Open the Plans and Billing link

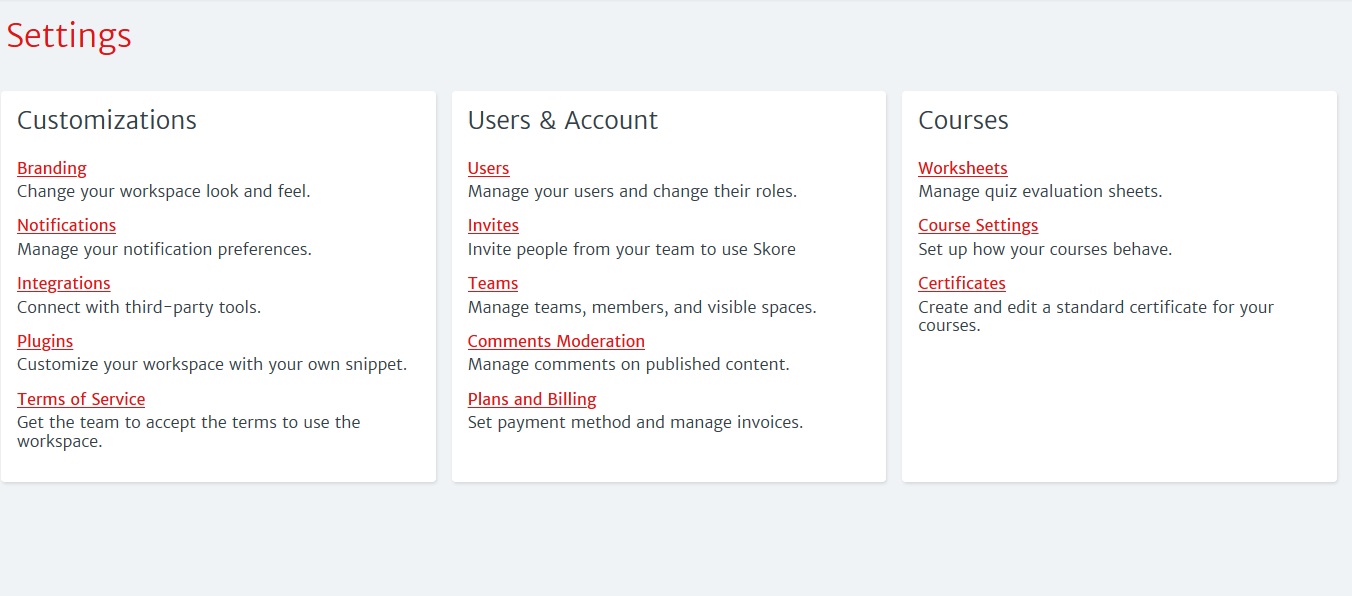pos(532,399)
